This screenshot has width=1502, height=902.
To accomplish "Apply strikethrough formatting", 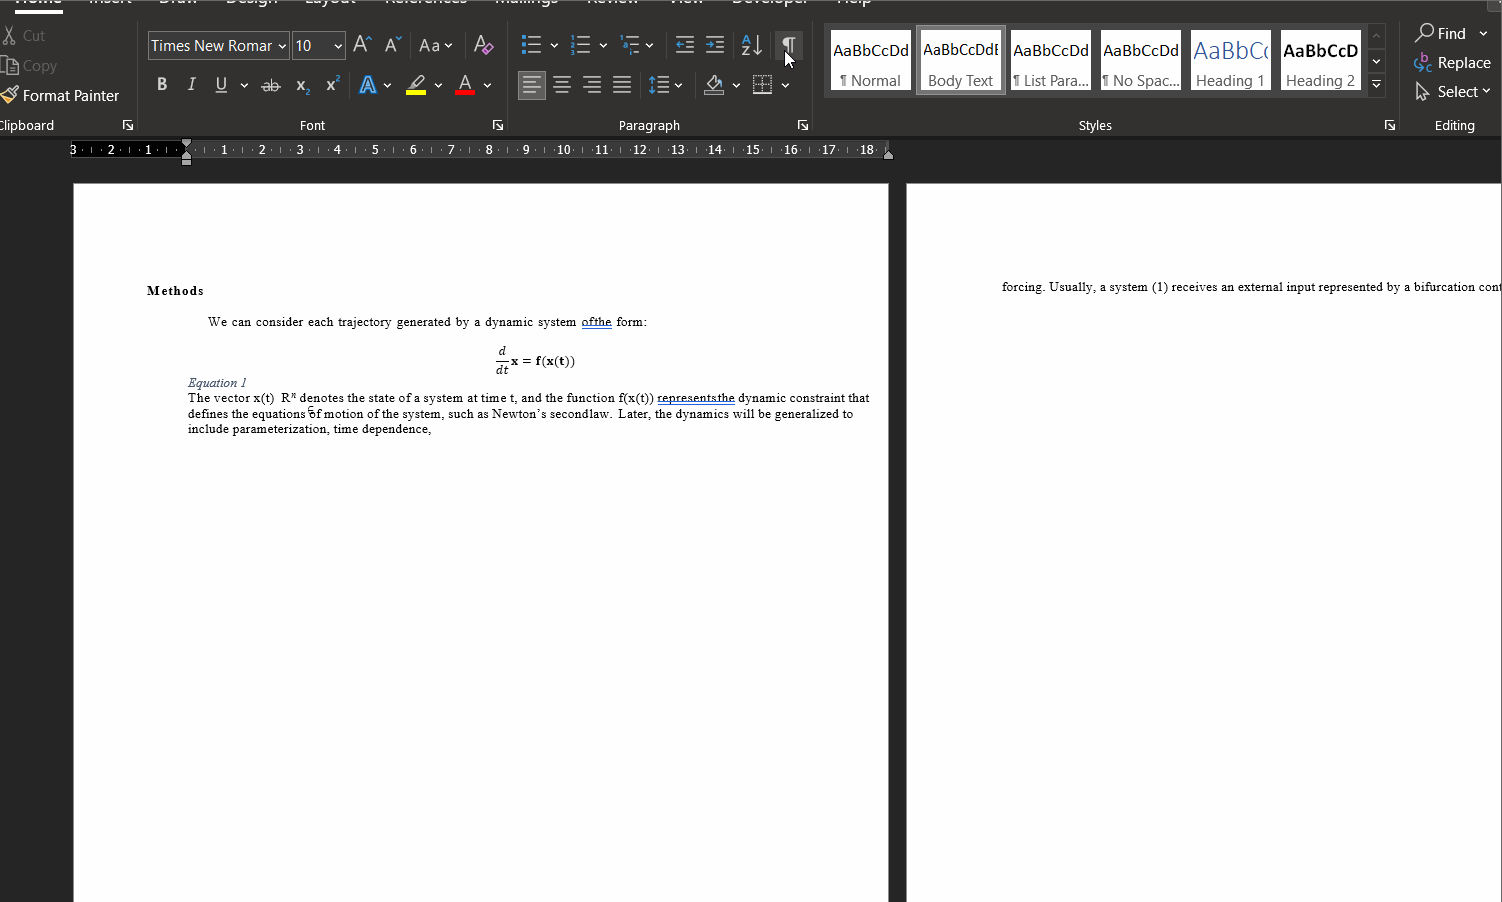I will point(271,84).
